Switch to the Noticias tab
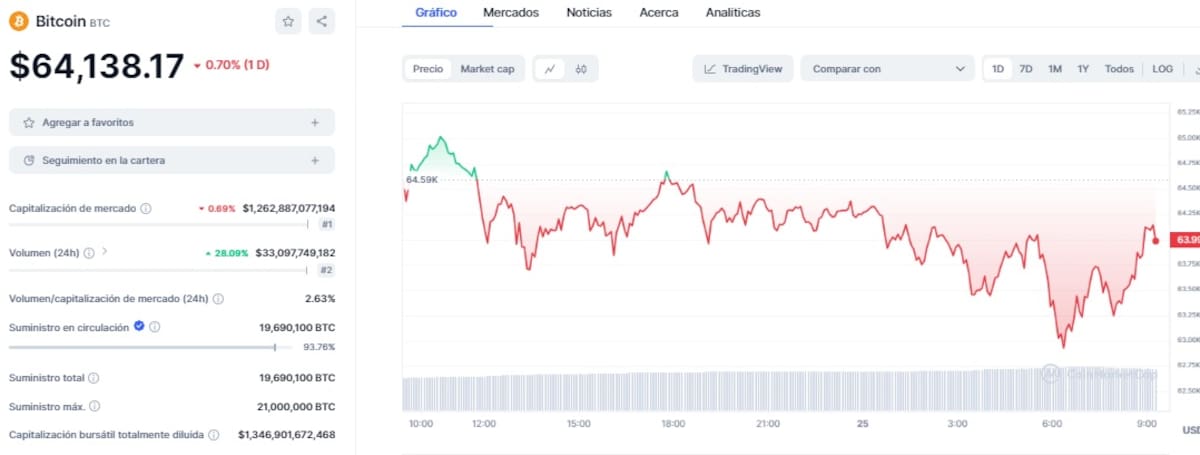The image size is (1200, 455). [589, 13]
